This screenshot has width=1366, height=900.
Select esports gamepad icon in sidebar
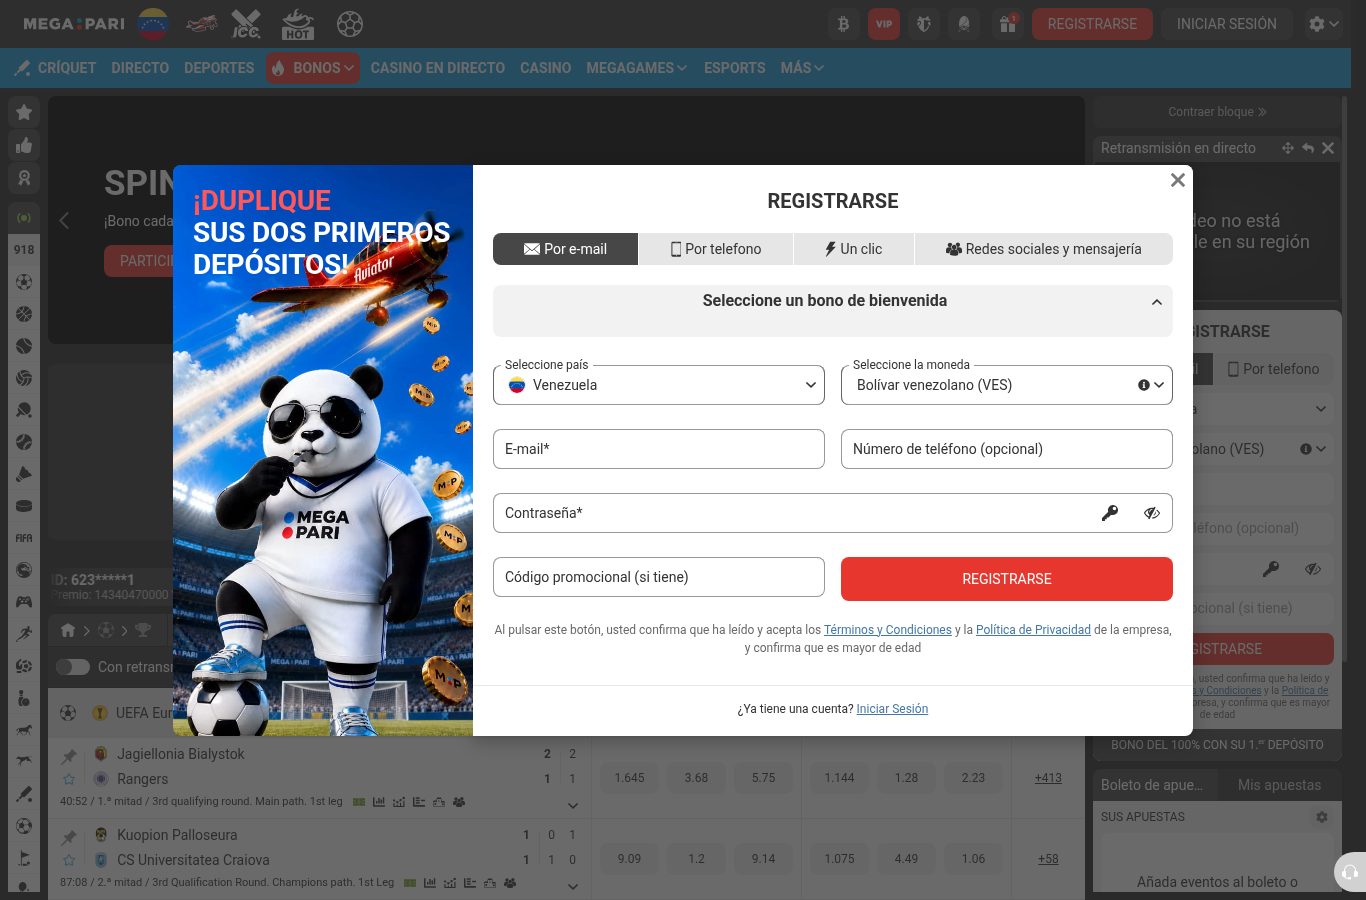point(24,602)
